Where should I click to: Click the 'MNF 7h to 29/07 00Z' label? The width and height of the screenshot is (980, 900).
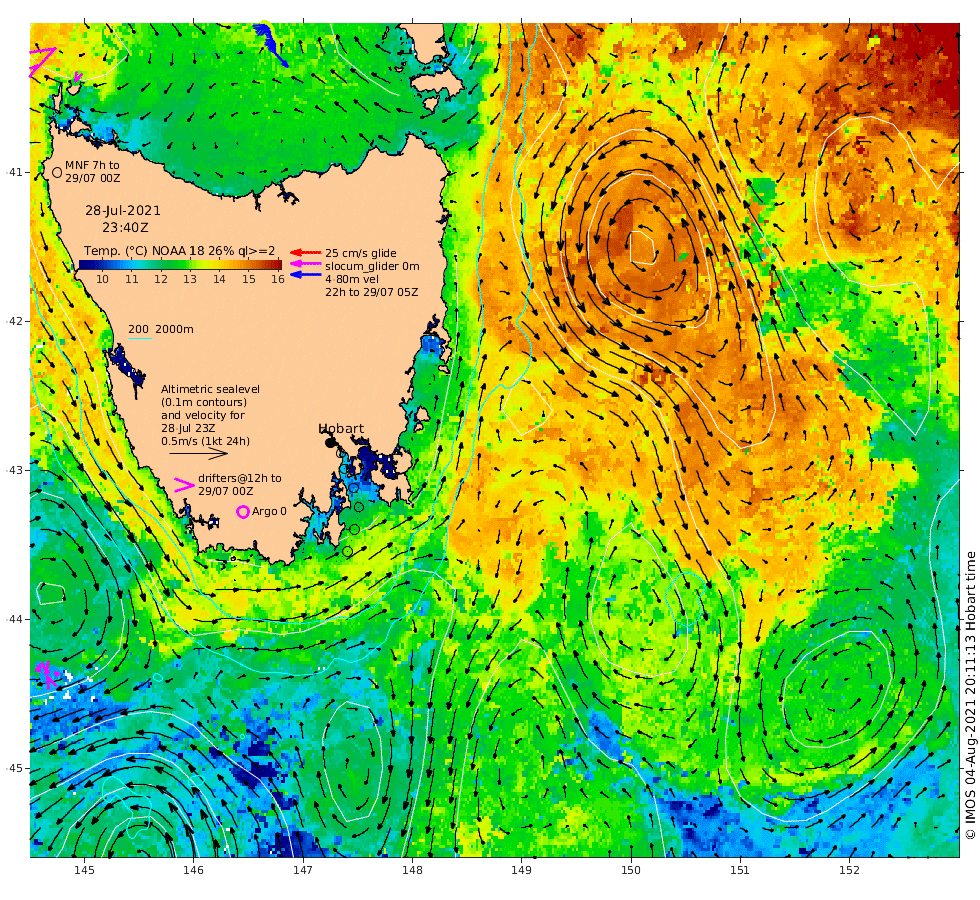[92, 172]
